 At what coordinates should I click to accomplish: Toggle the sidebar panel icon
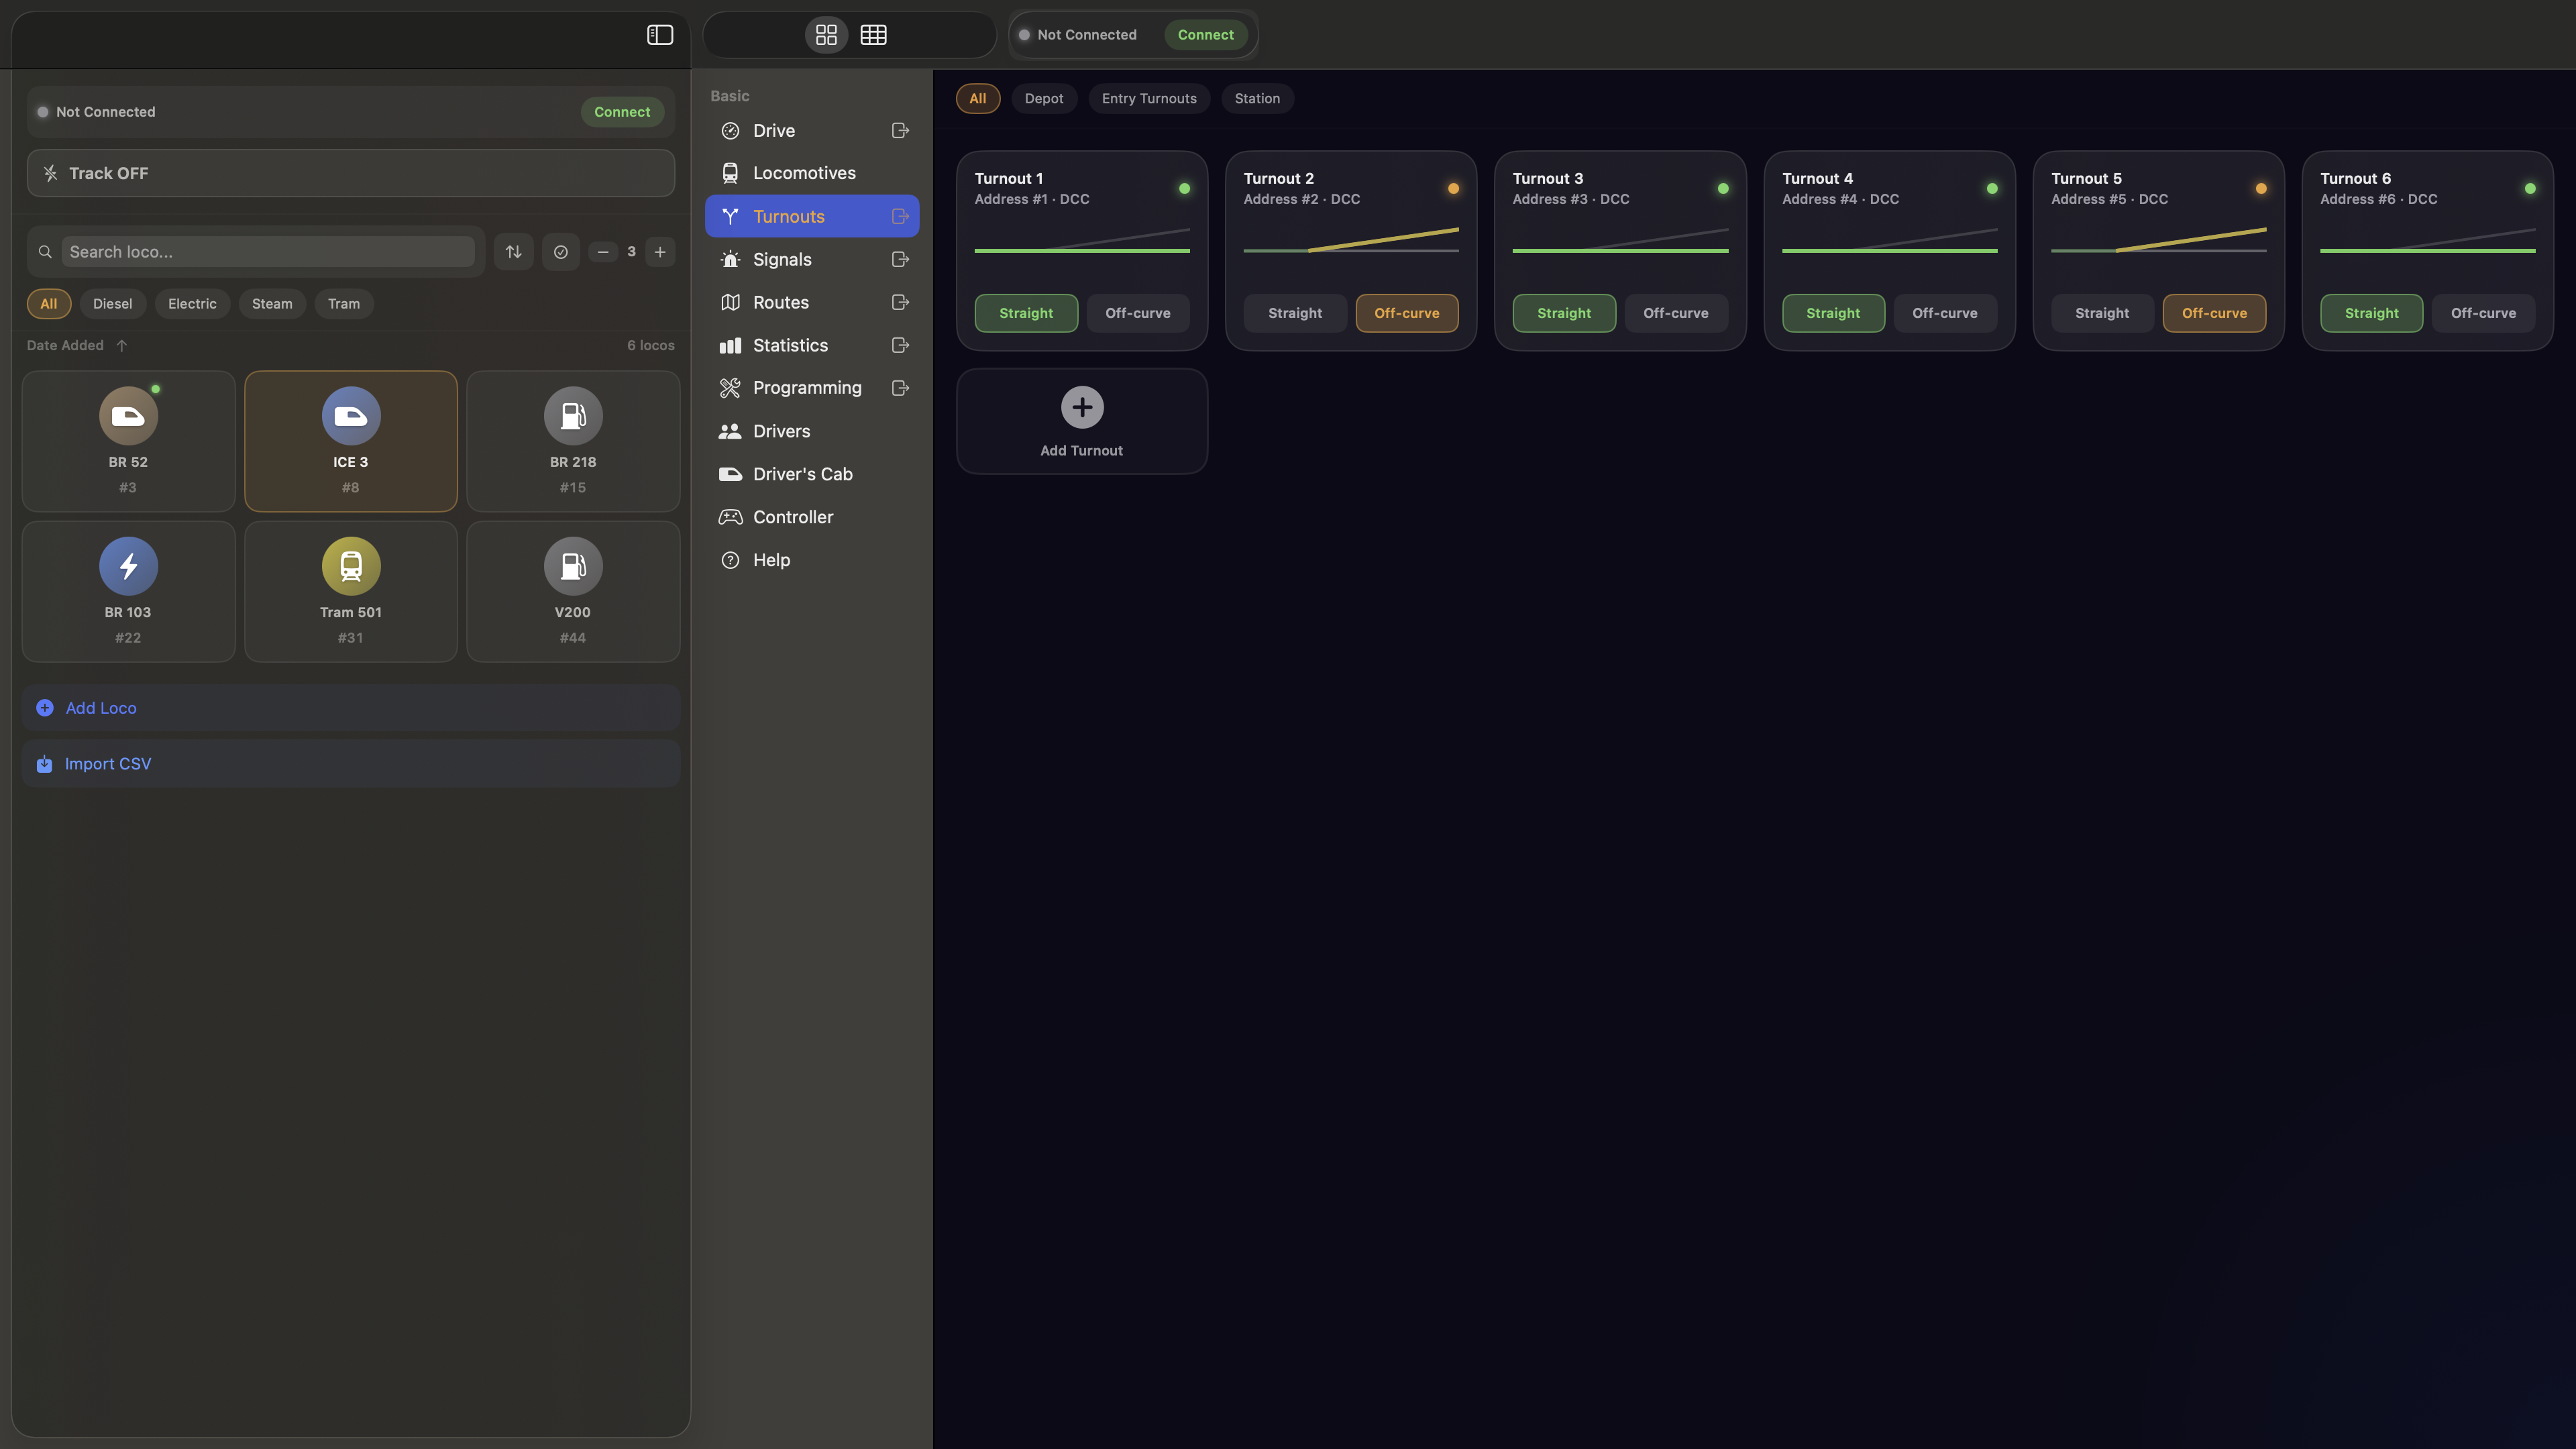659,35
